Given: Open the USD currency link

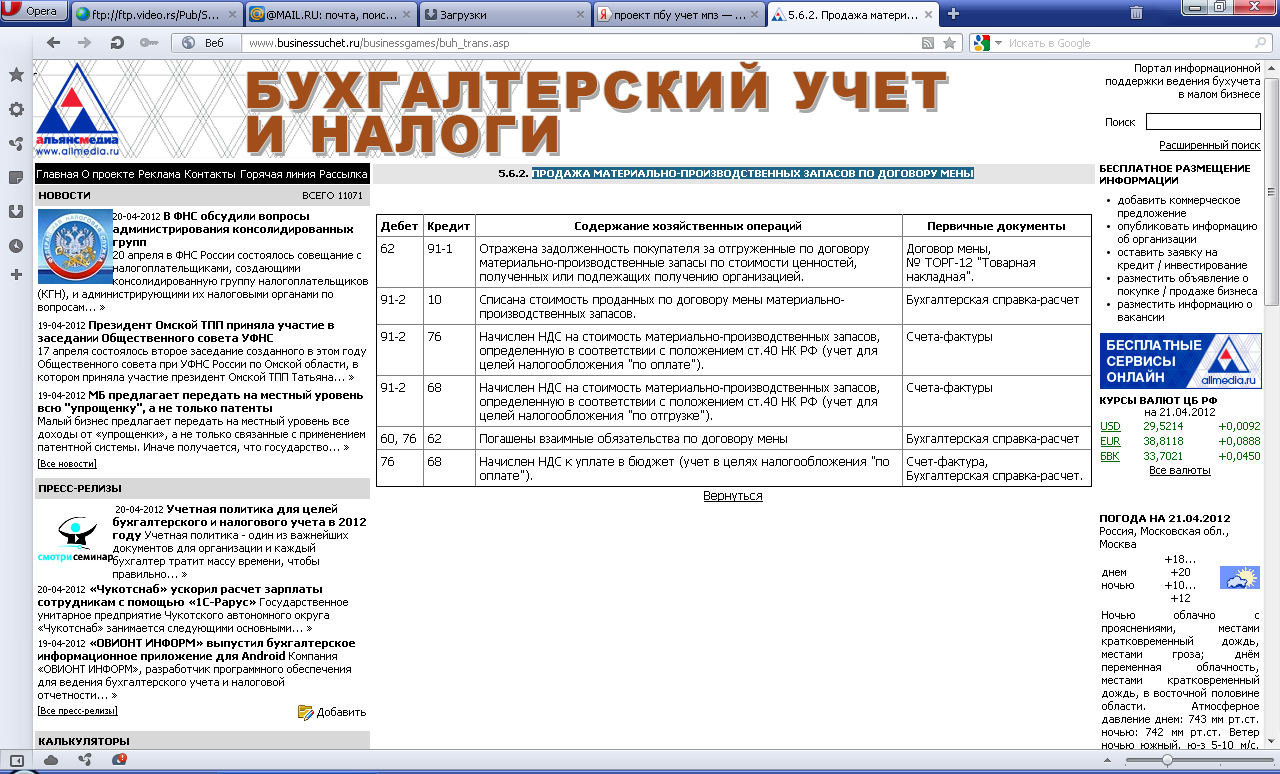Looking at the screenshot, I should tap(1110, 426).
